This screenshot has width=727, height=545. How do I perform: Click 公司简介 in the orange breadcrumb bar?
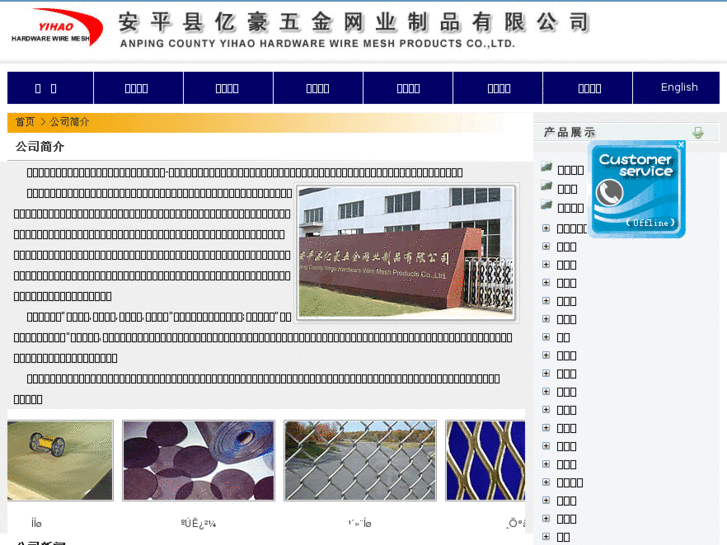69,122
